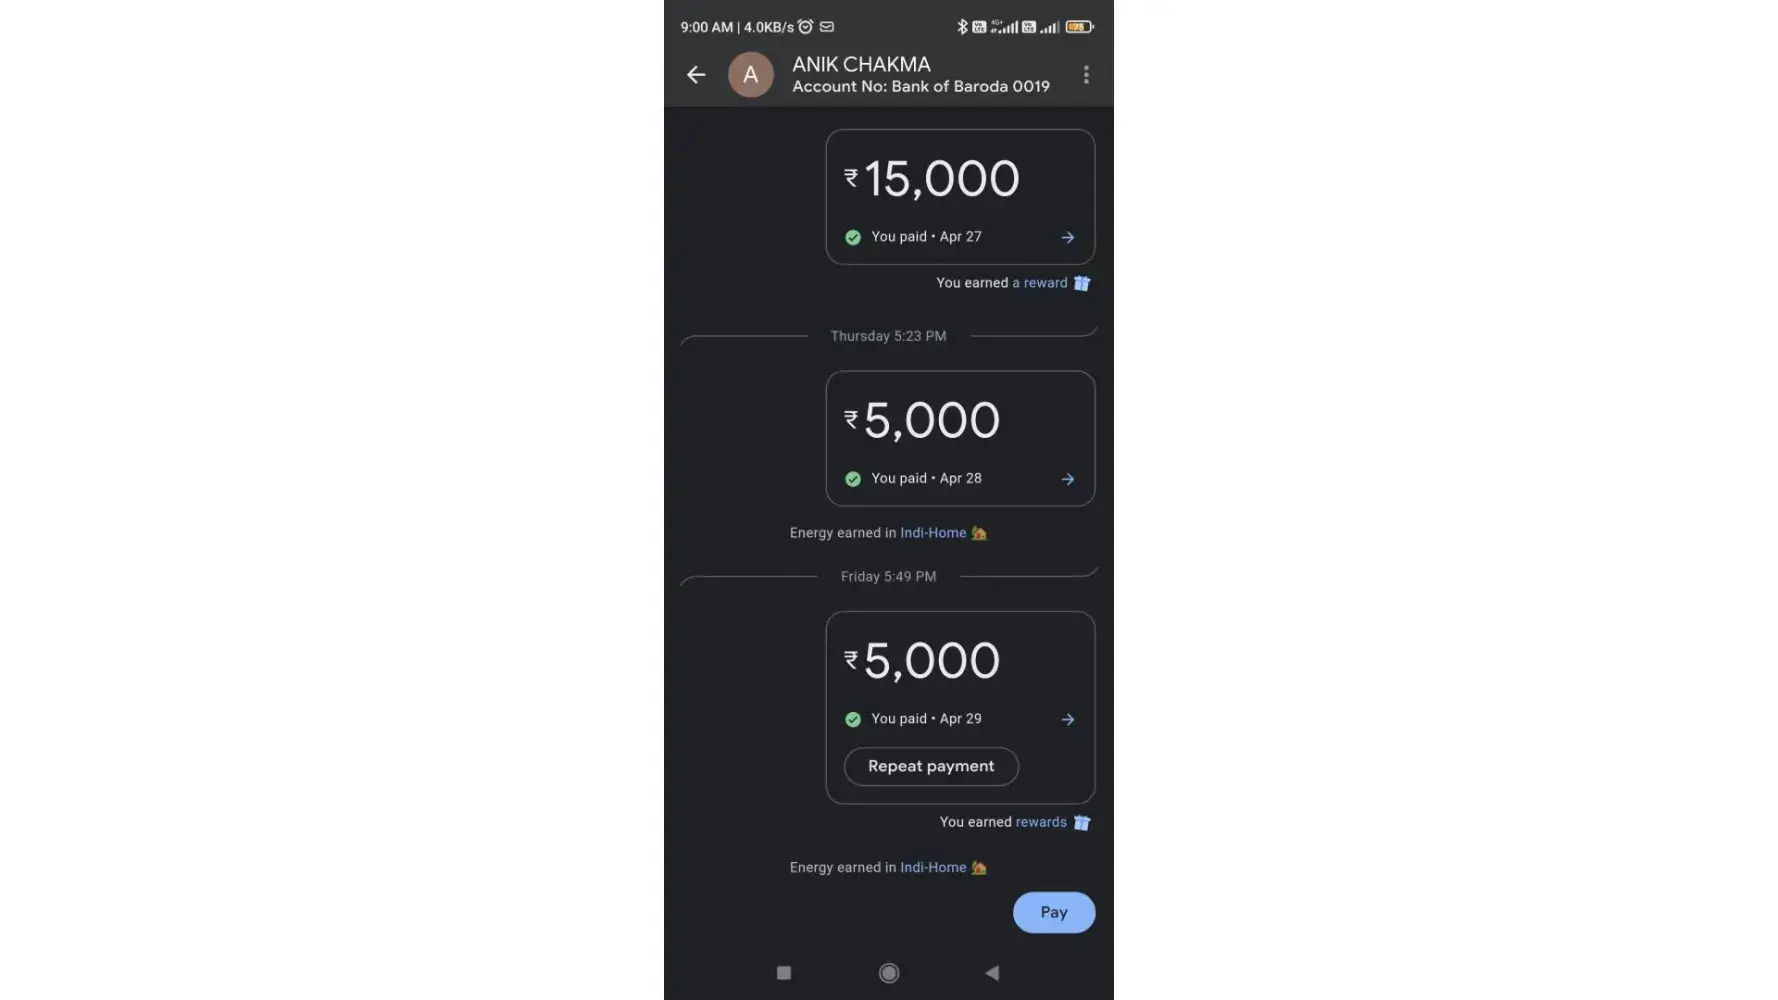Tap green checkmark on Apr 27 payment
The height and width of the screenshot is (1000, 1778).
pos(853,237)
